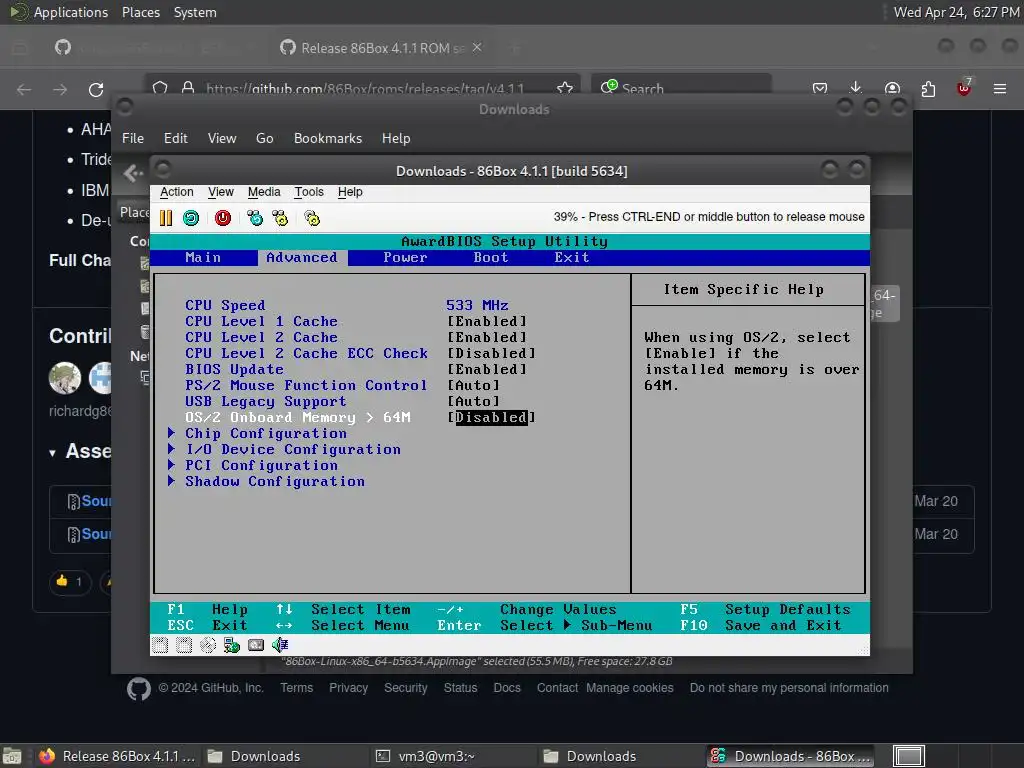Click highlighted OS/2 memory Disabled value
The image size is (1024, 768).
pyautogui.click(x=491, y=417)
